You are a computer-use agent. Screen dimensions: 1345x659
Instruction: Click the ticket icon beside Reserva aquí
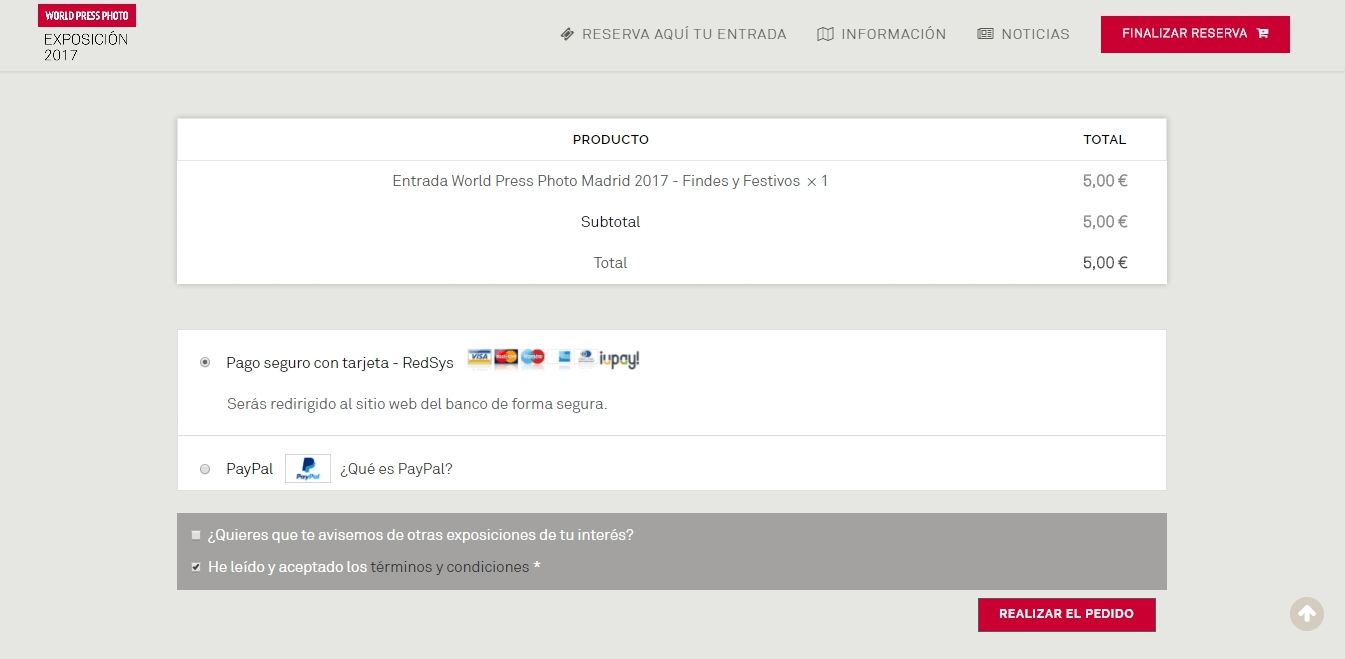pos(567,34)
